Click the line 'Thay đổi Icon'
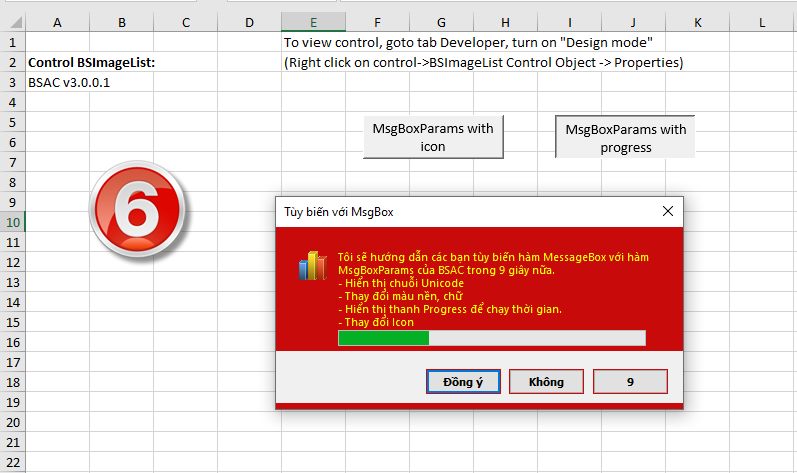Screen dimensions: 797x473 376,322
